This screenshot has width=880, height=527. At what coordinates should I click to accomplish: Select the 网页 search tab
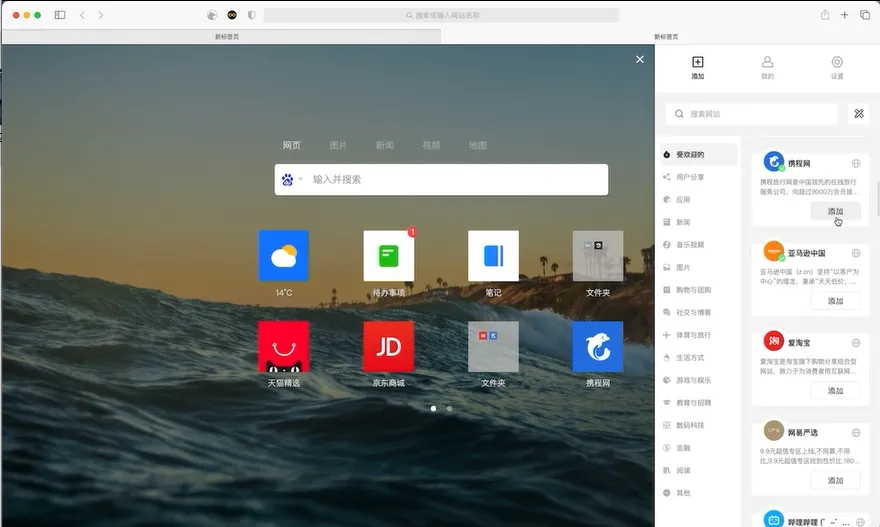[291, 145]
